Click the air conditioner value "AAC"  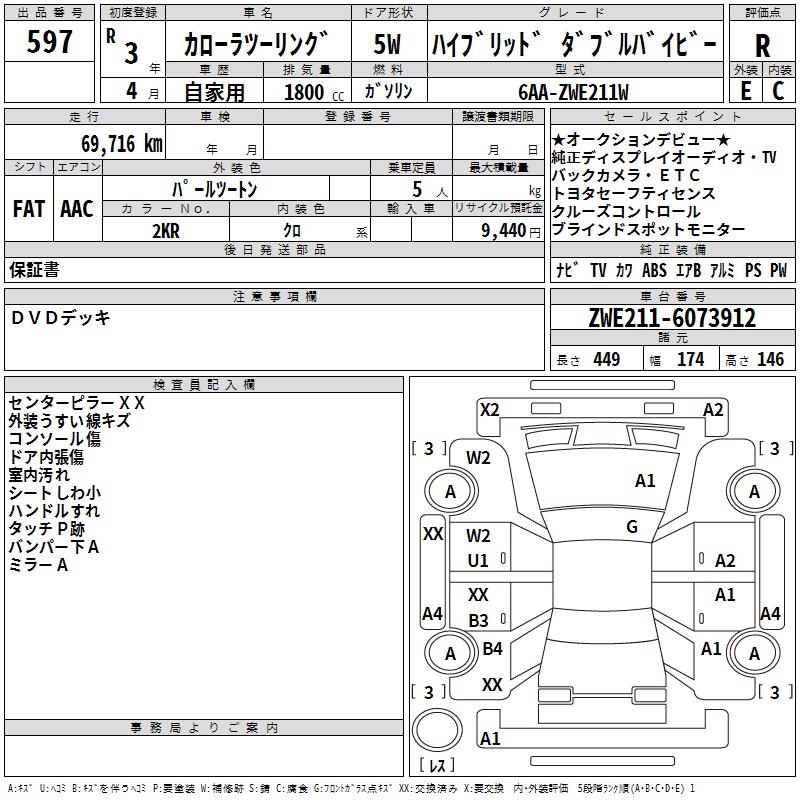(x=77, y=209)
